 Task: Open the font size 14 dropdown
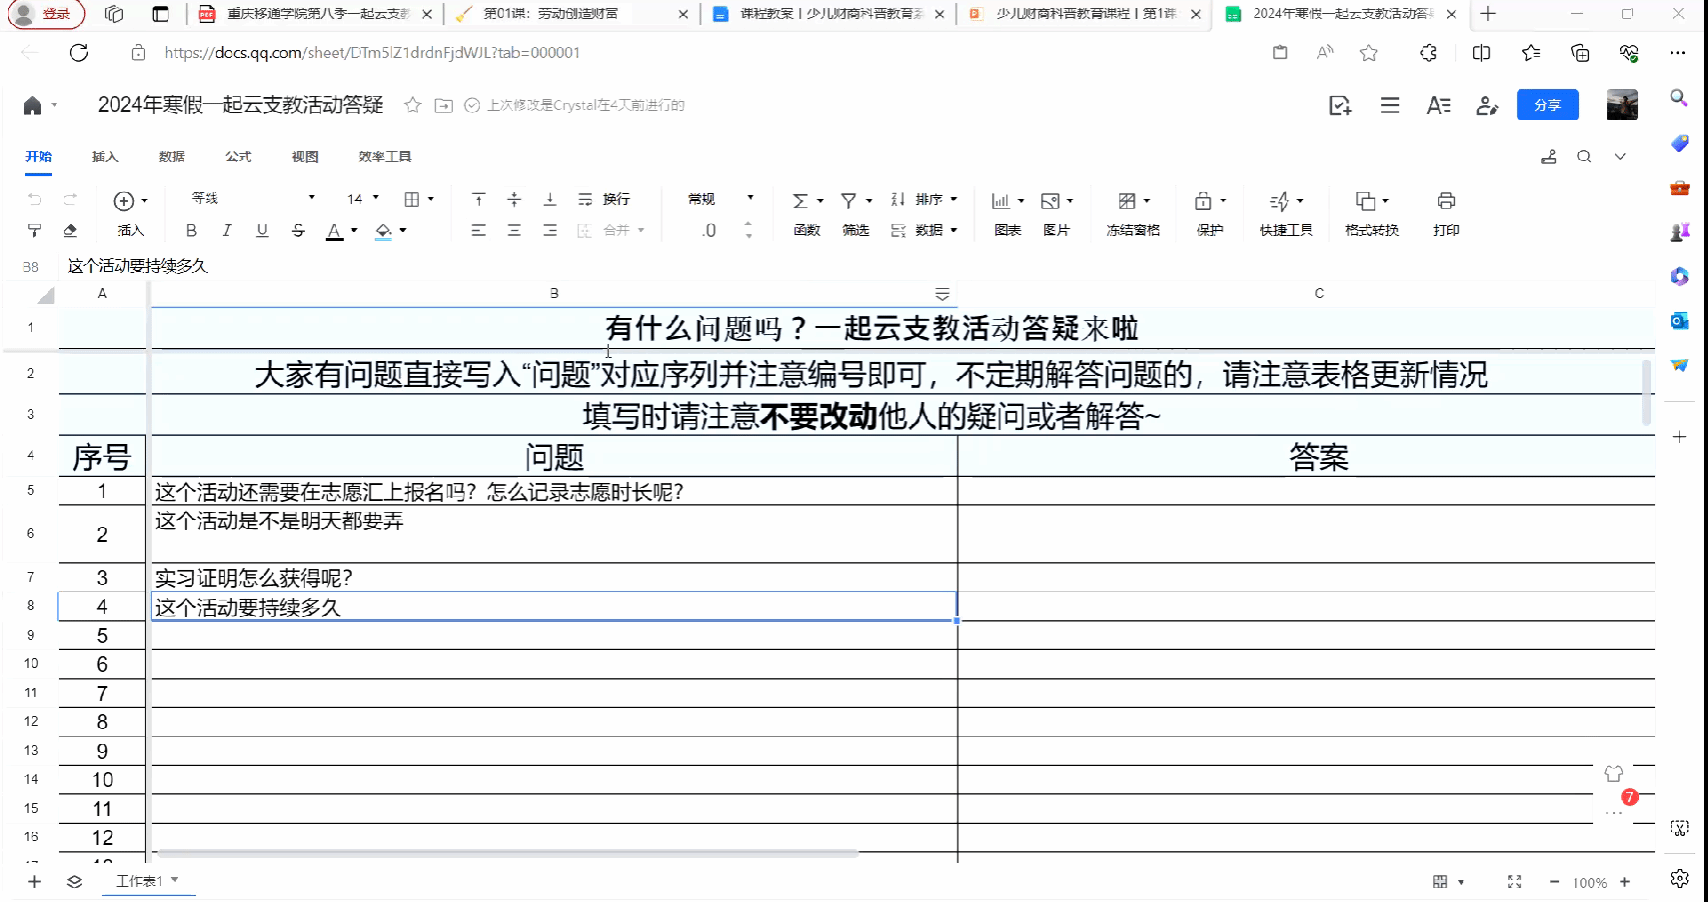(x=363, y=199)
